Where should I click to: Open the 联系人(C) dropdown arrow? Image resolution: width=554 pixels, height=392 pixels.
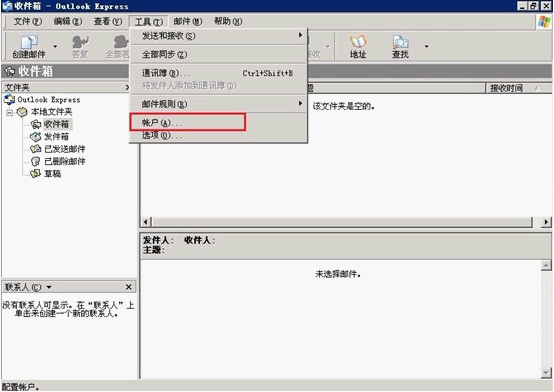tap(49, 287)
